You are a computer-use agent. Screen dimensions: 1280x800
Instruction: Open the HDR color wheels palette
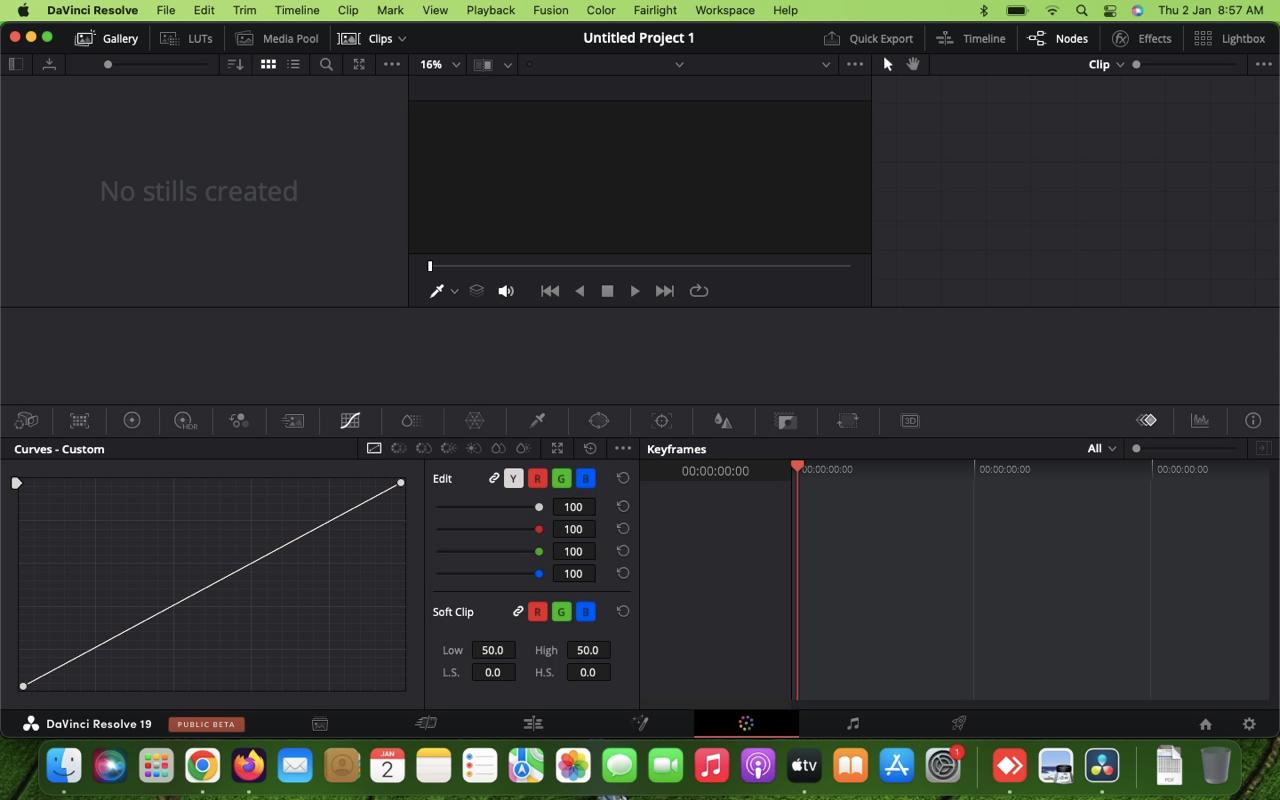tap(186, 421)
